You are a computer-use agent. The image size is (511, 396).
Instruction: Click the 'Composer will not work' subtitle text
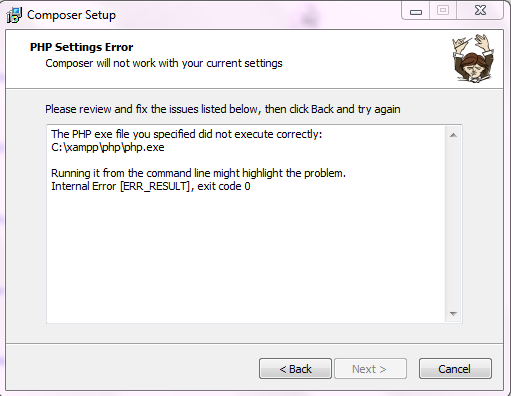click(x=164, y=63)
